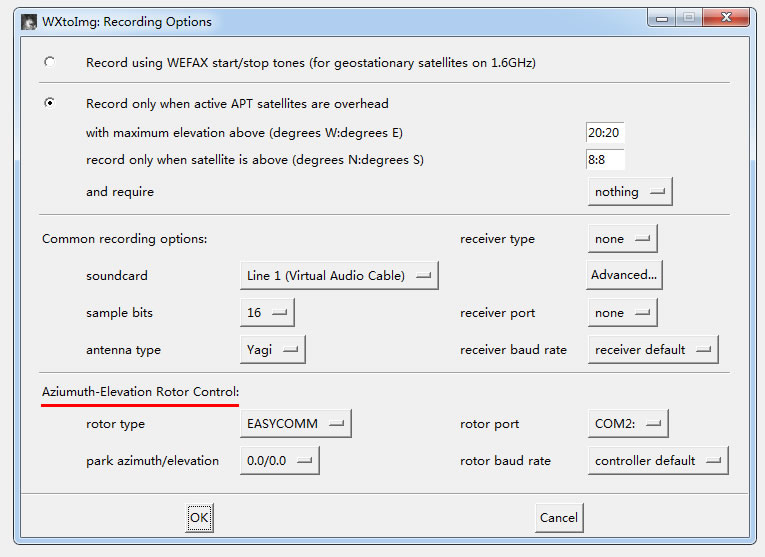
Task: Expand the rotor baud rate dropdown
Action: click(x=657, y=461)
